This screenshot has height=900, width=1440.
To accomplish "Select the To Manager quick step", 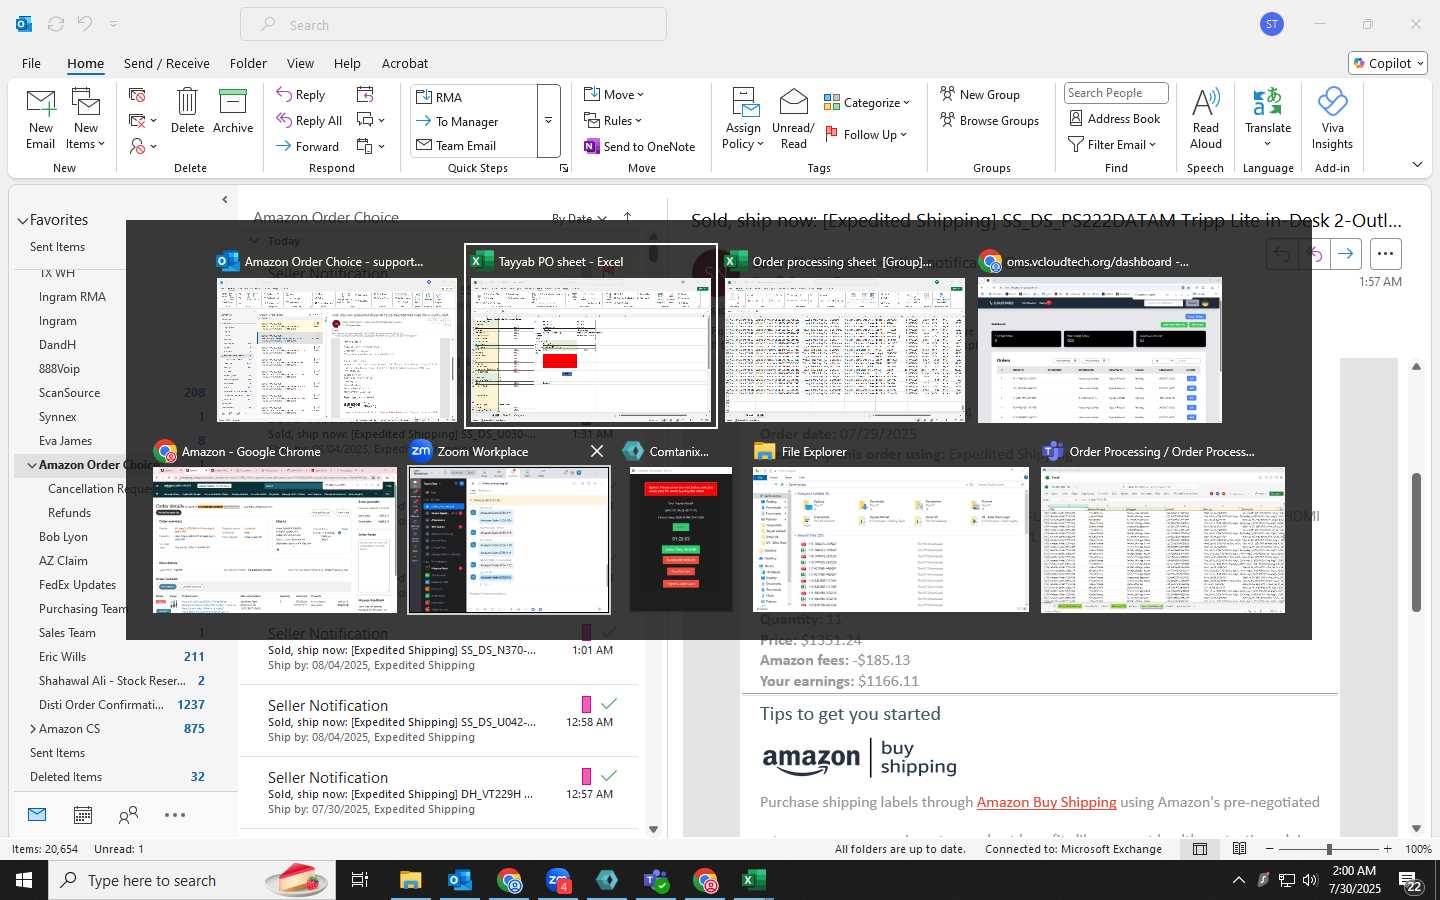I will click(457, 121).
